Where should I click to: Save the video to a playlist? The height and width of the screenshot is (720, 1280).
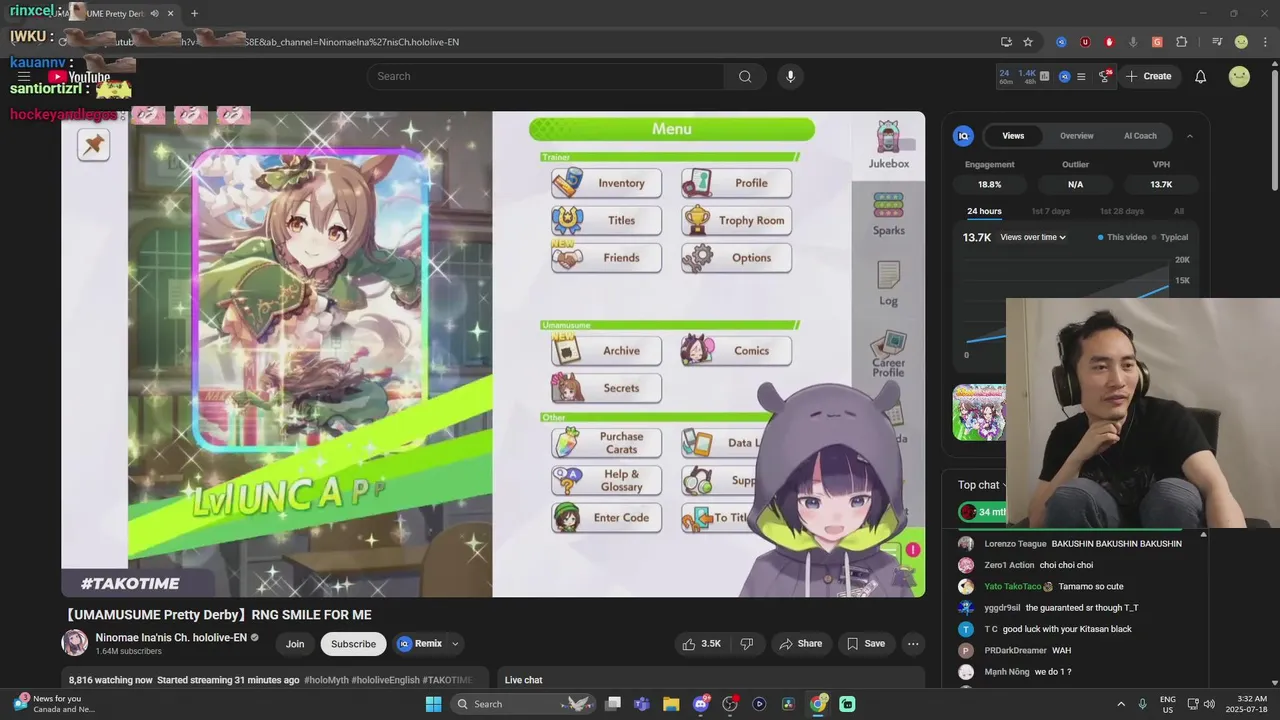pyautogui.click(x=866, y=644)
